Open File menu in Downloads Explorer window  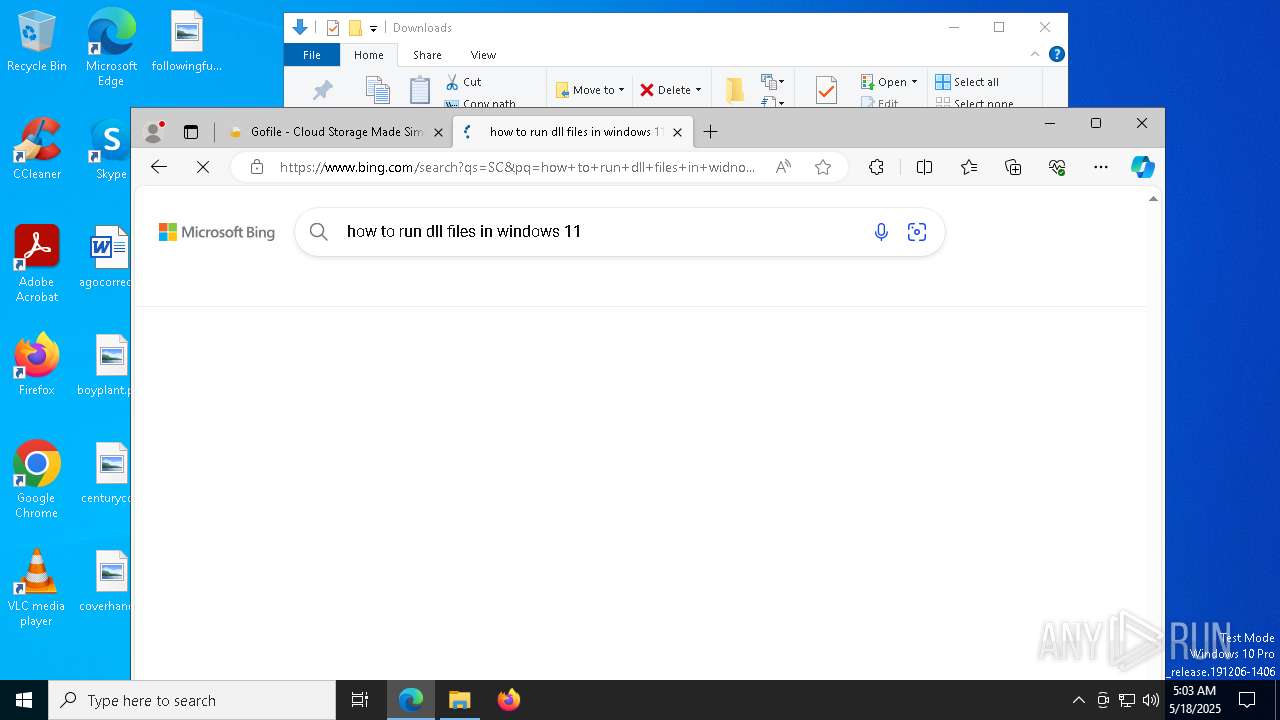(312, 55)
